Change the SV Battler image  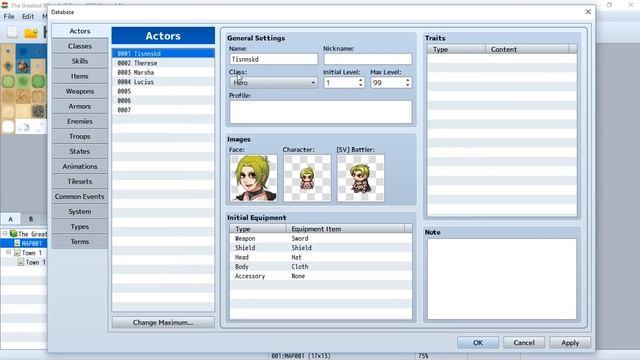[x=361, y=178]
